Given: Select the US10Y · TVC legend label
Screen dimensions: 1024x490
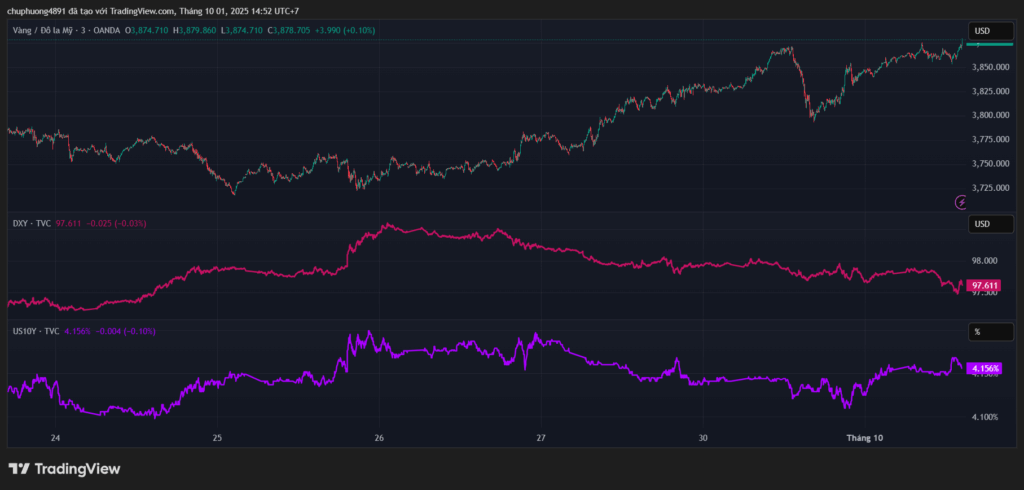Looking at the screenshot, I should pyautogui.click(x=36, y=331).
